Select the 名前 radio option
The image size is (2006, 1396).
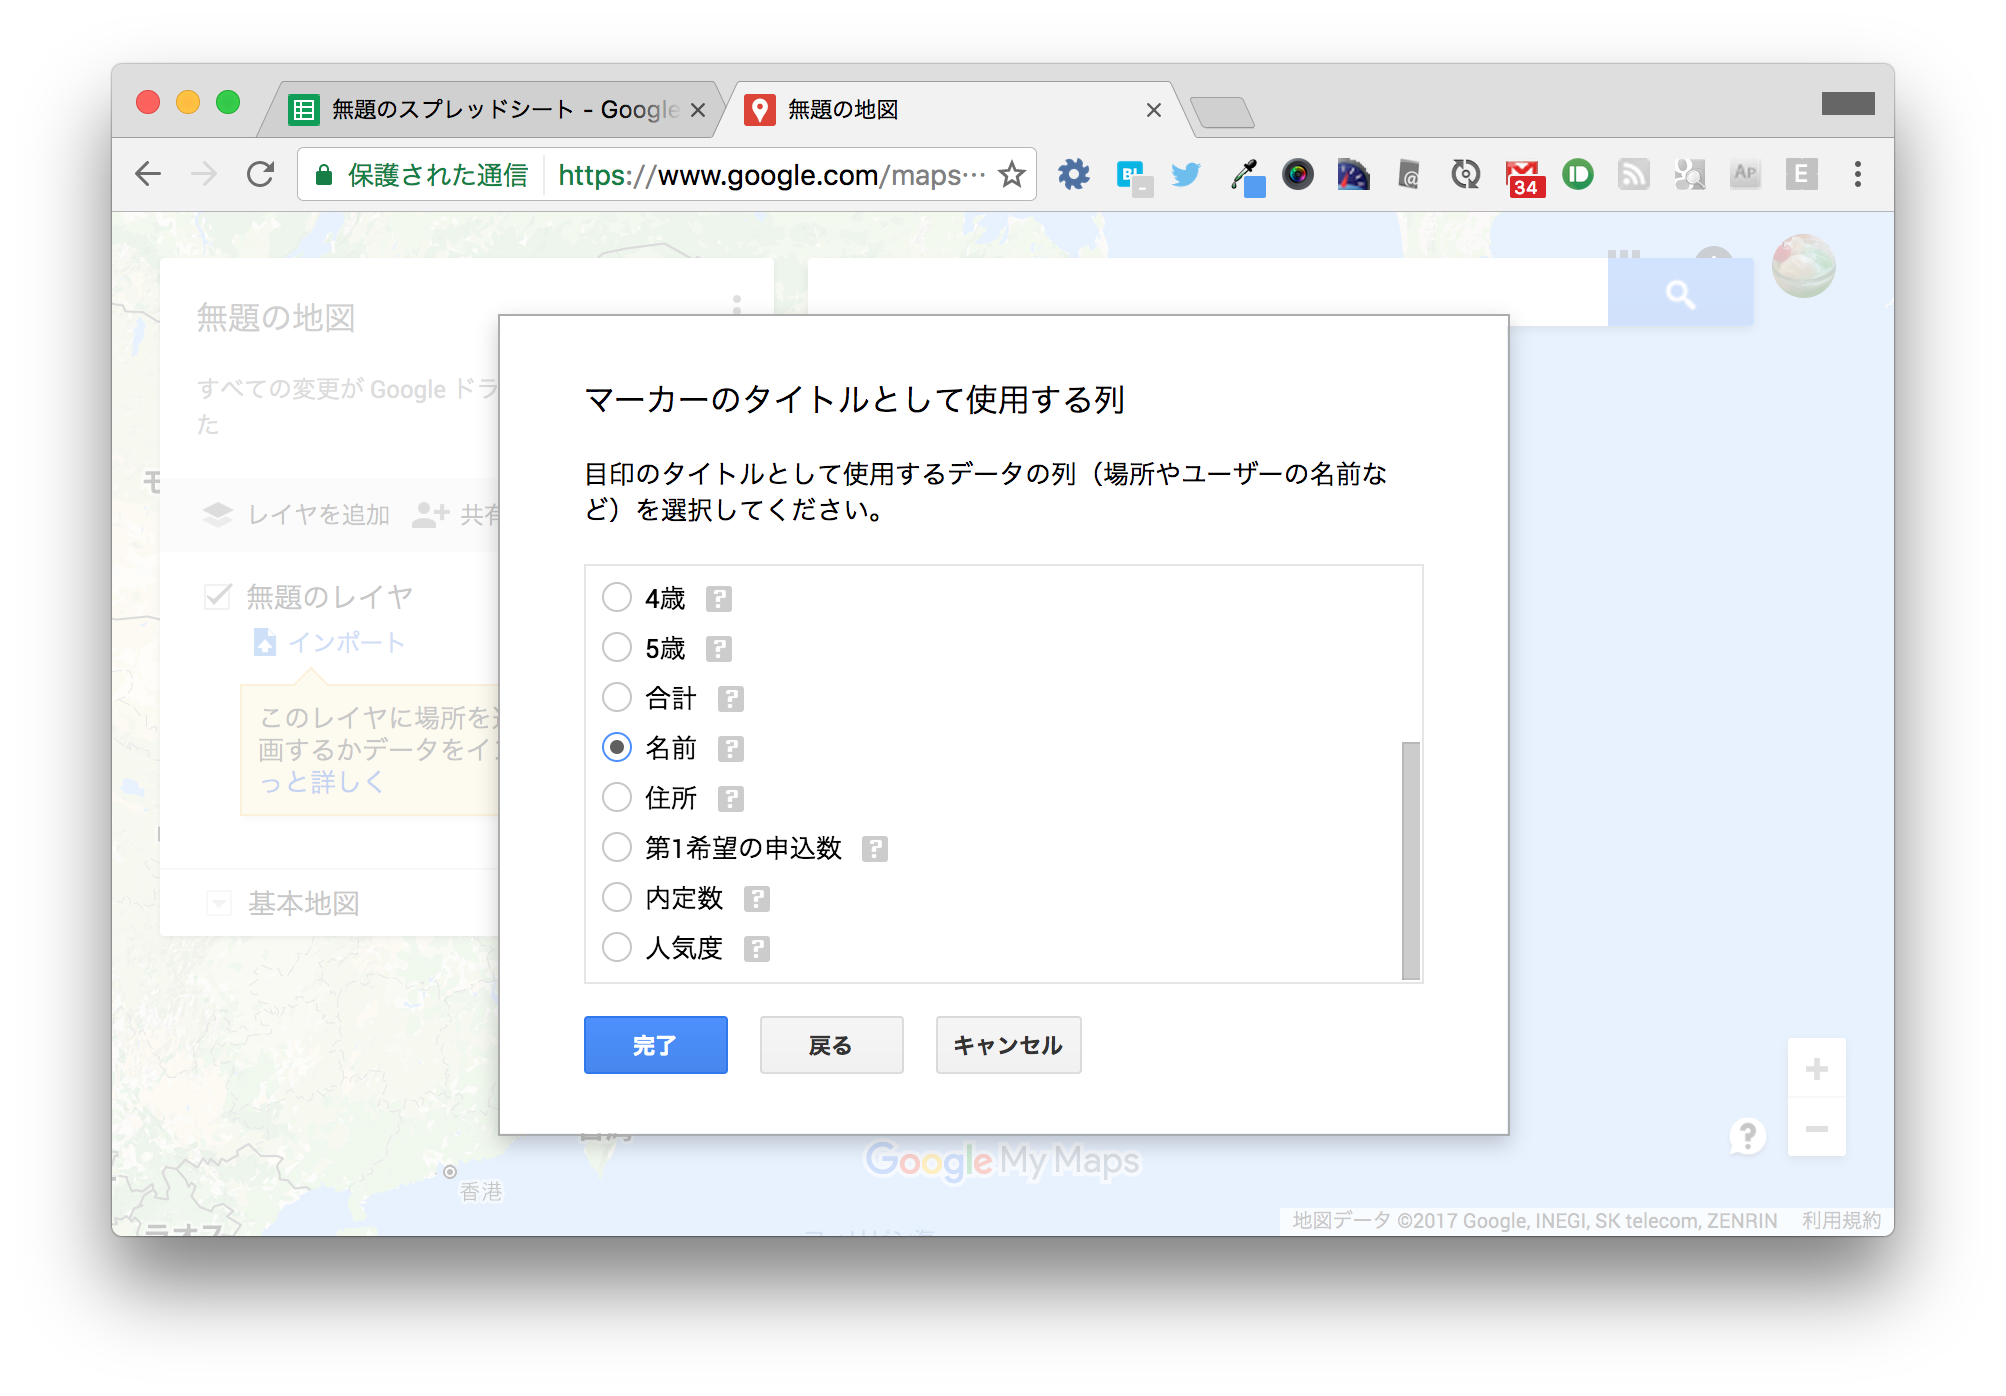point(617,748)
